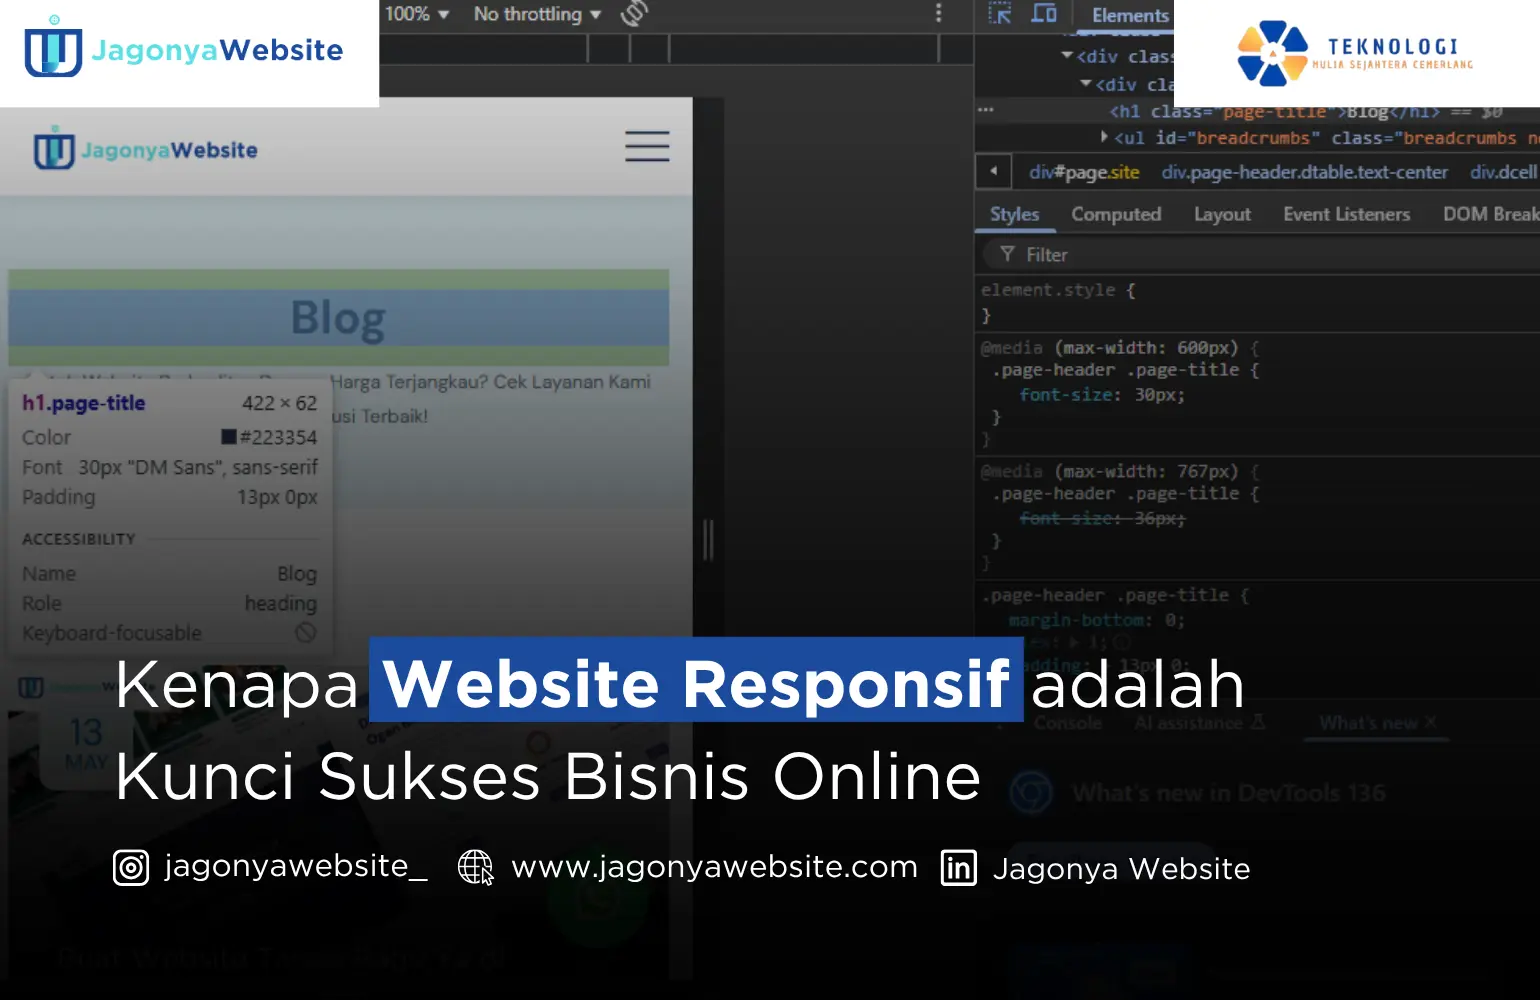Click the highlighted Blog heading
This screenshot has height=1000, width=1540.
338,318
